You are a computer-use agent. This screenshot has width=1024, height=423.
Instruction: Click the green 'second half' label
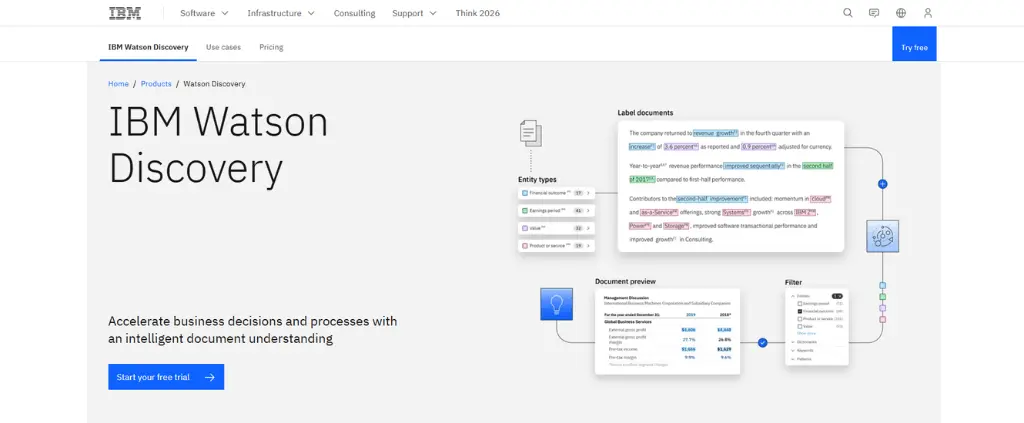pos(818,166)
